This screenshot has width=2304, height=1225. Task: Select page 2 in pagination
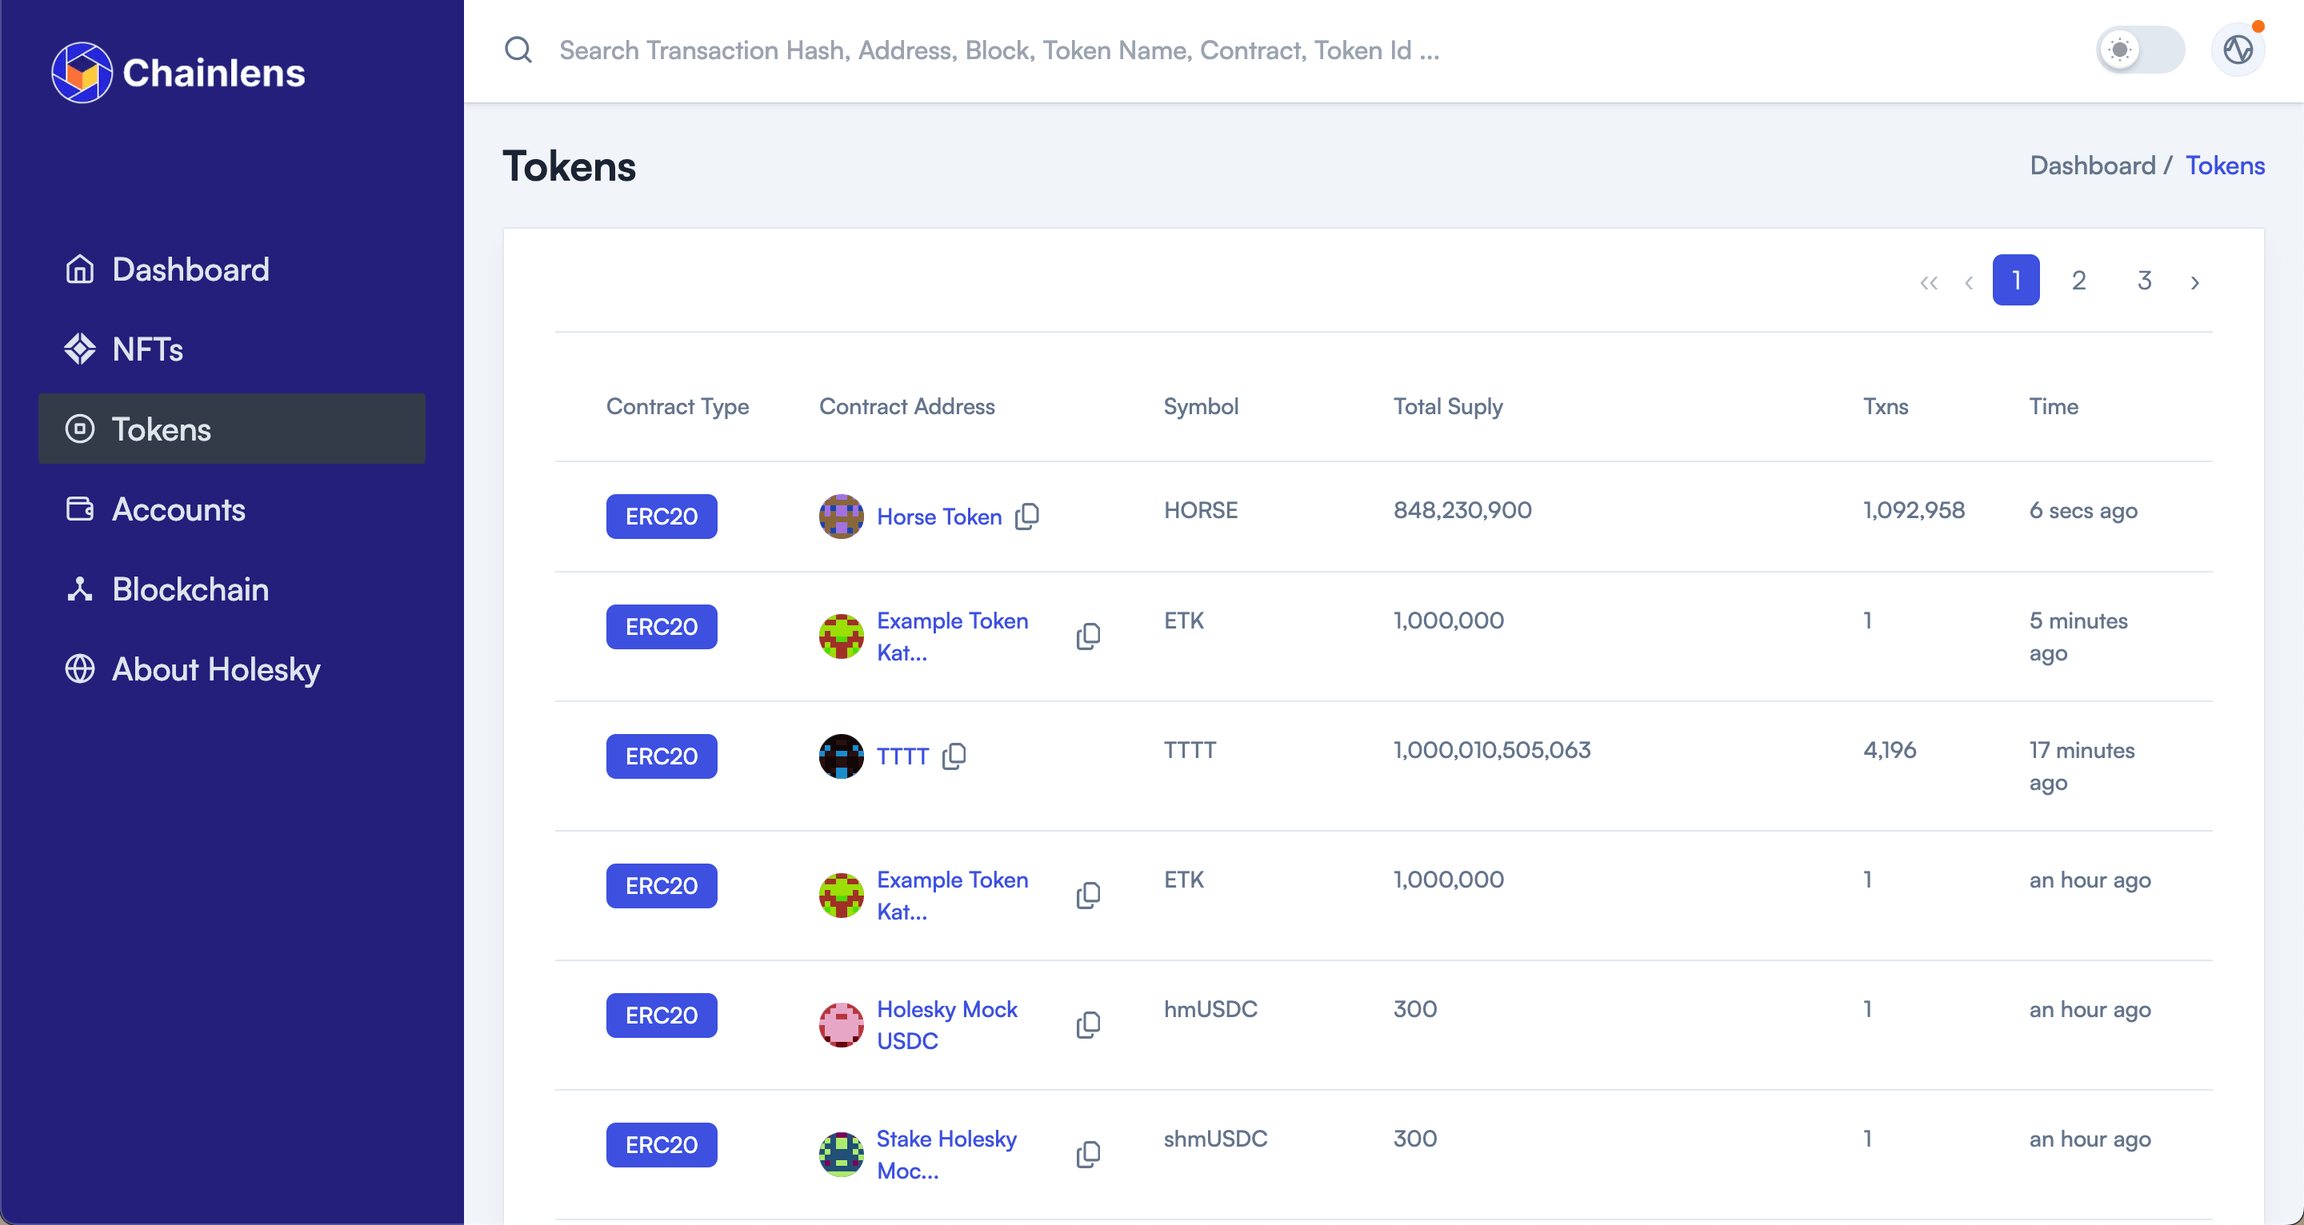tap(2078, 281)
